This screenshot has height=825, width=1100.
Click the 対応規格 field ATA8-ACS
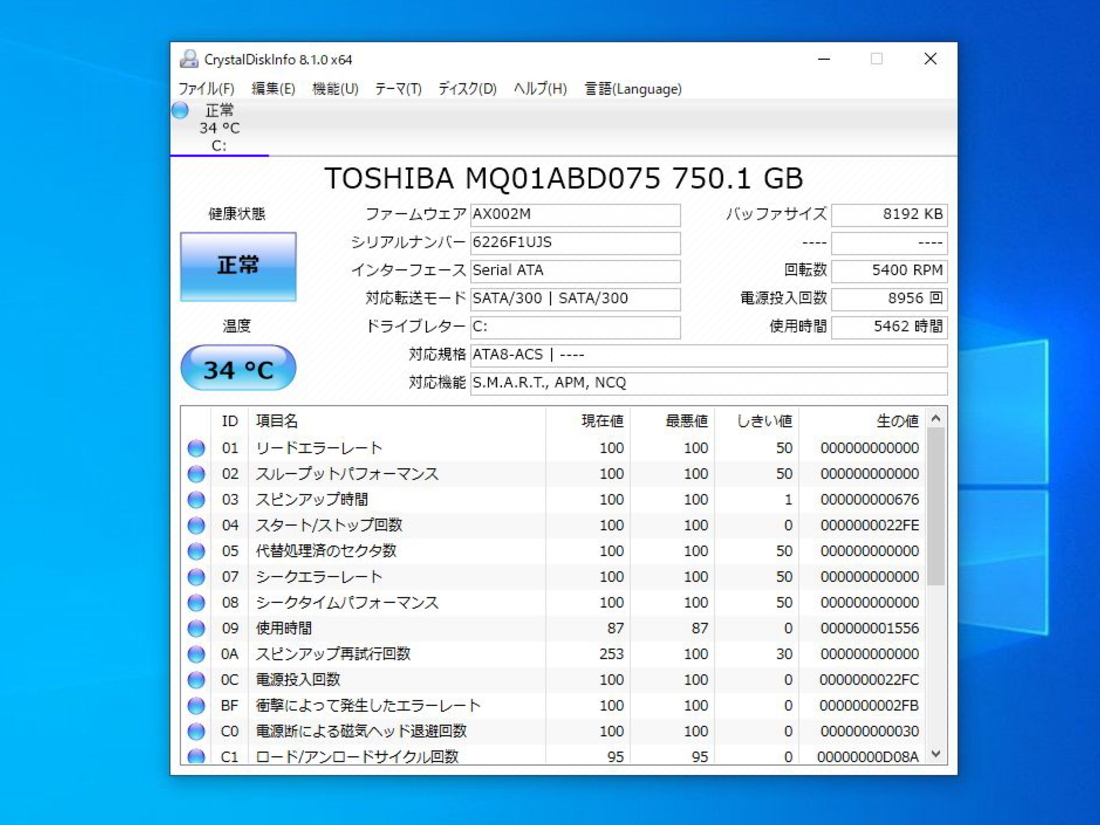(x=709, y=355)
